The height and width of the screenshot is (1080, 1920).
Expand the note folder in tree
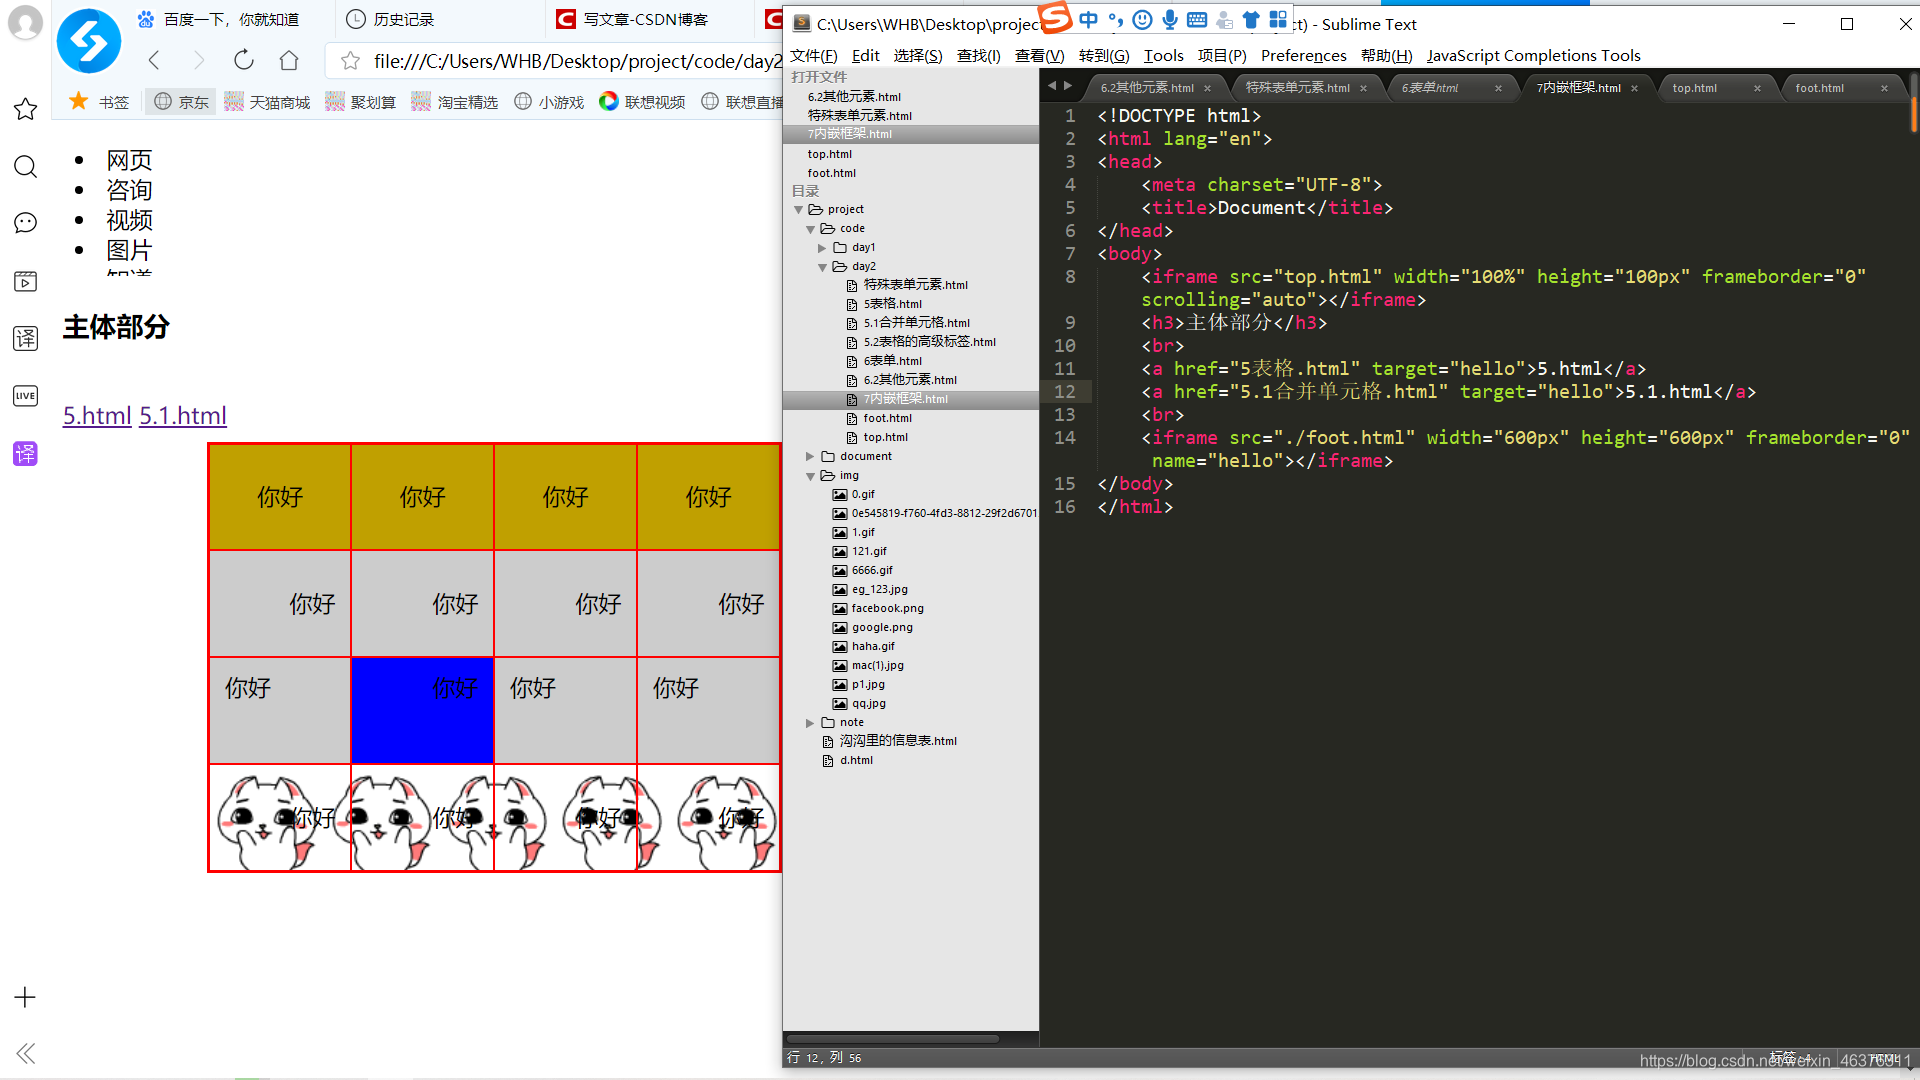click(810, 723)
